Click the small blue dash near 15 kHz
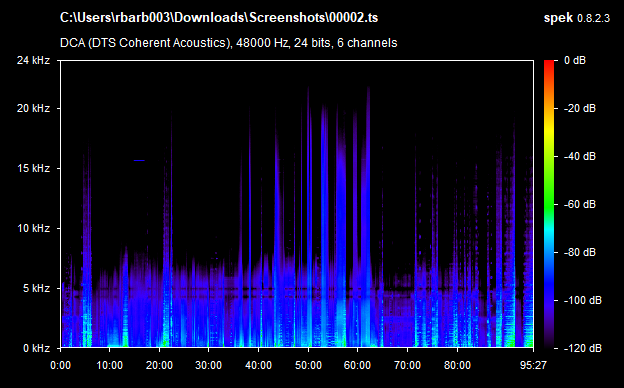This screenshot has height=388, width=624. (x=139, y=160)
